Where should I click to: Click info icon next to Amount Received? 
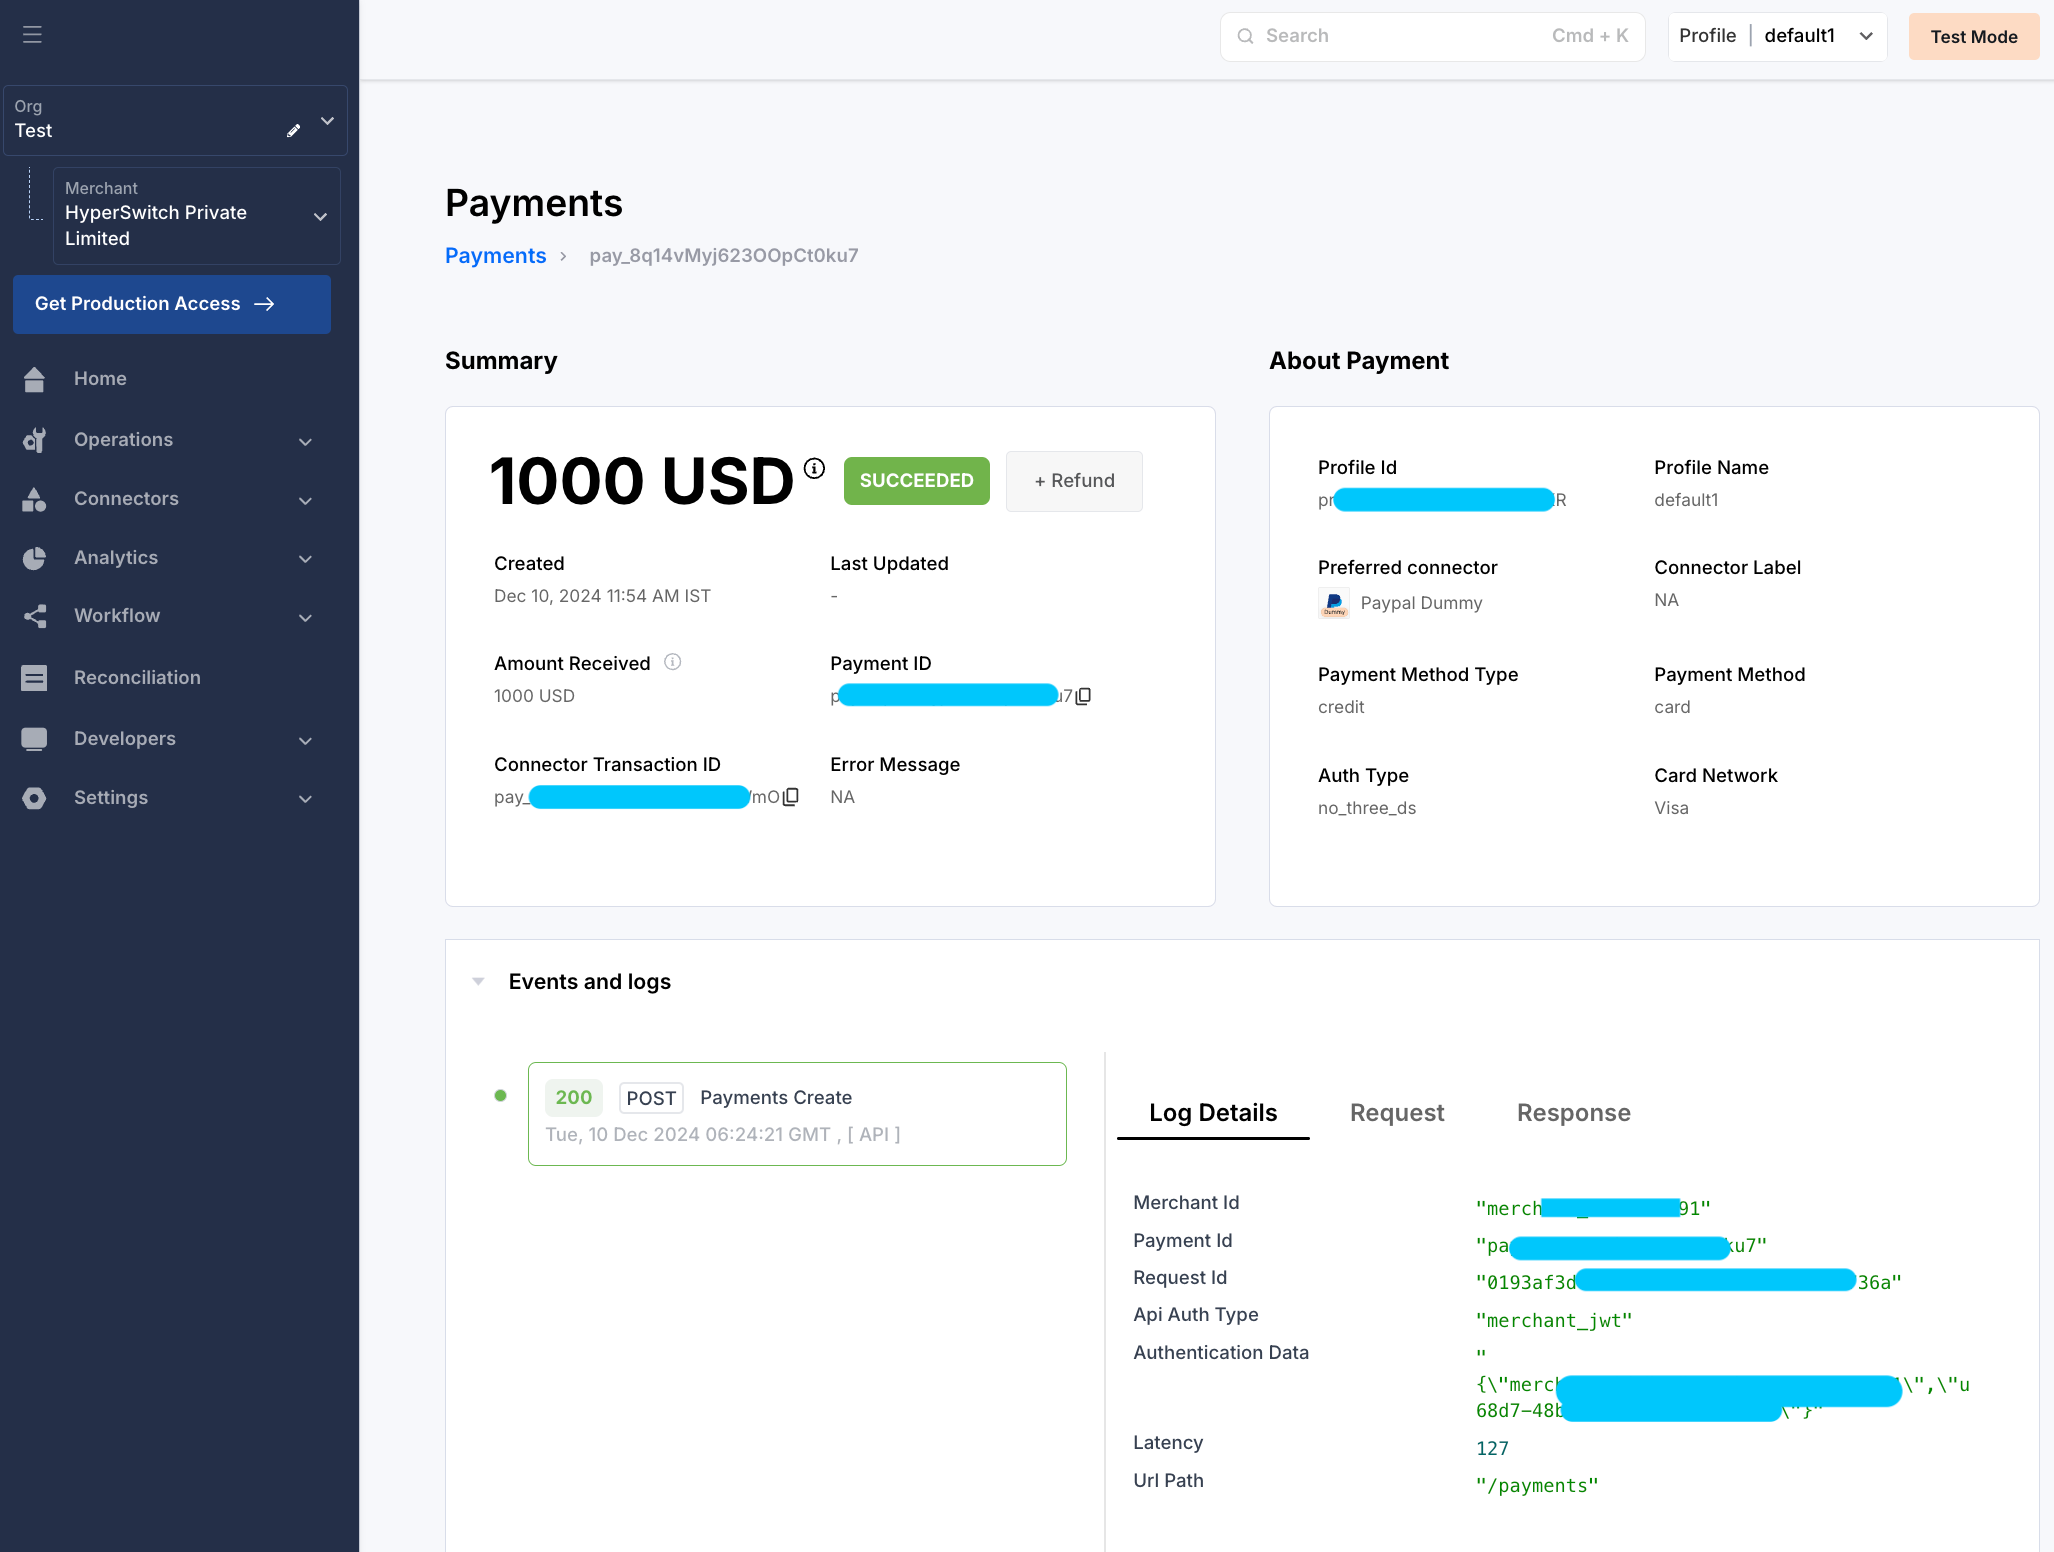tap(673, 662)
